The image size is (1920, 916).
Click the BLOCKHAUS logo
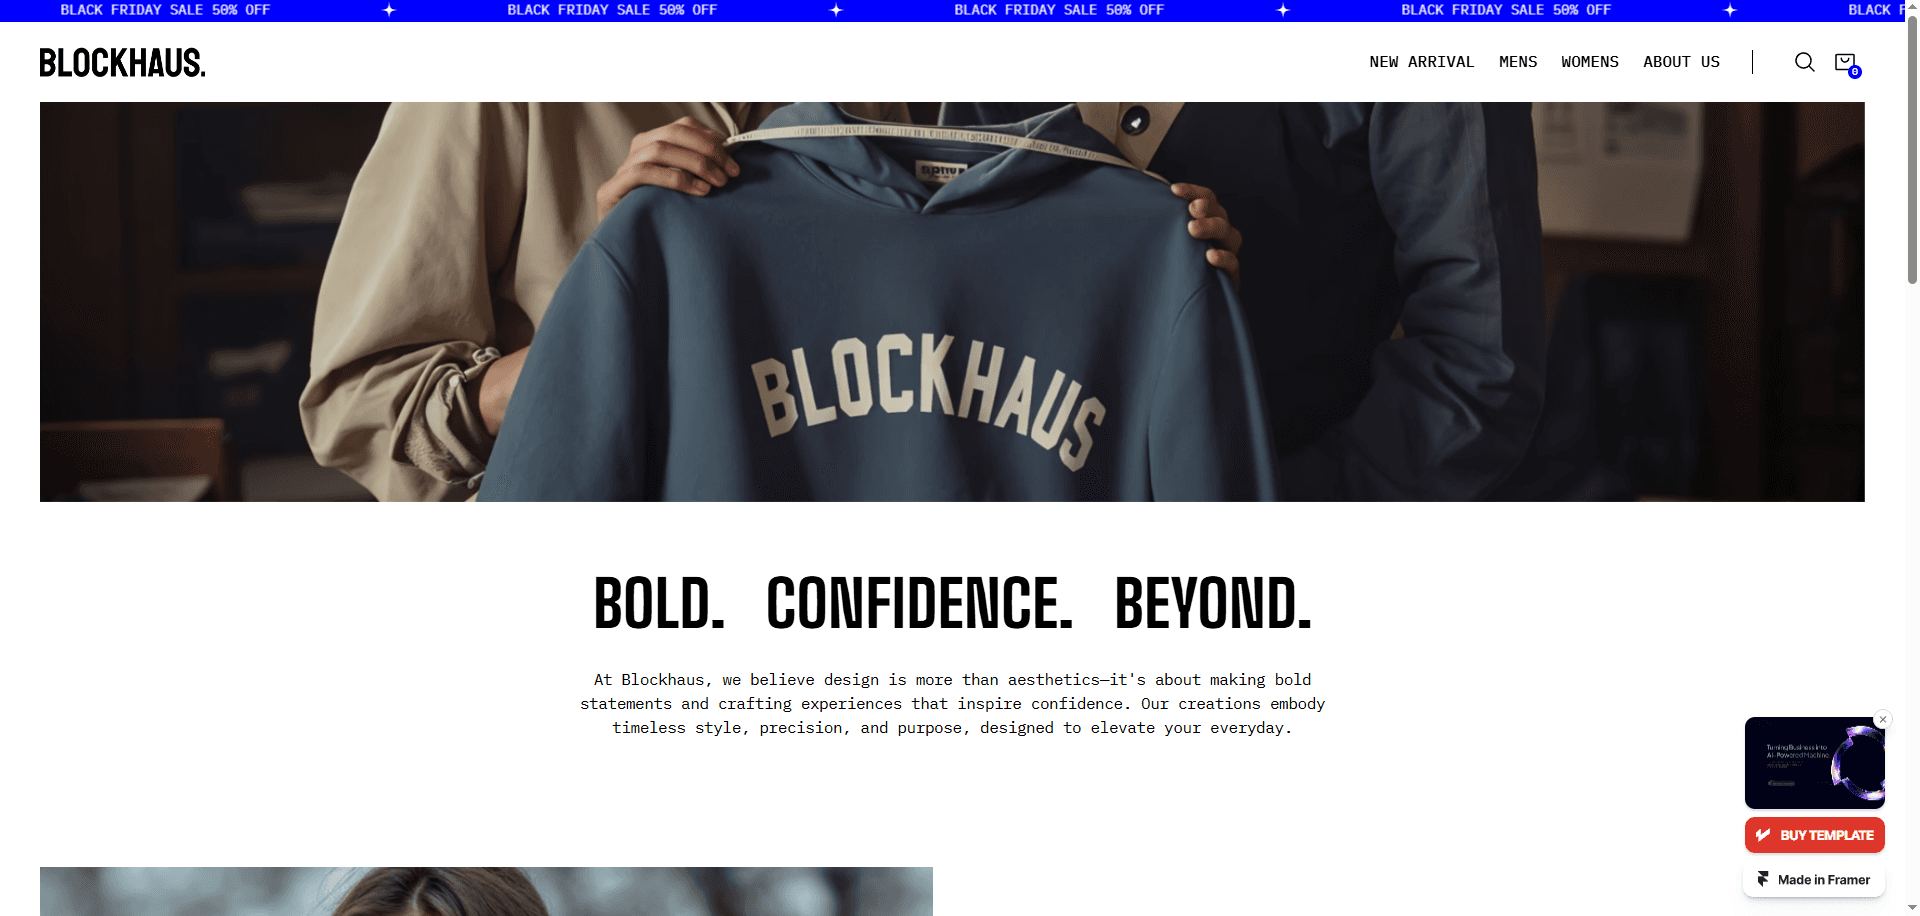pos(122,63)
